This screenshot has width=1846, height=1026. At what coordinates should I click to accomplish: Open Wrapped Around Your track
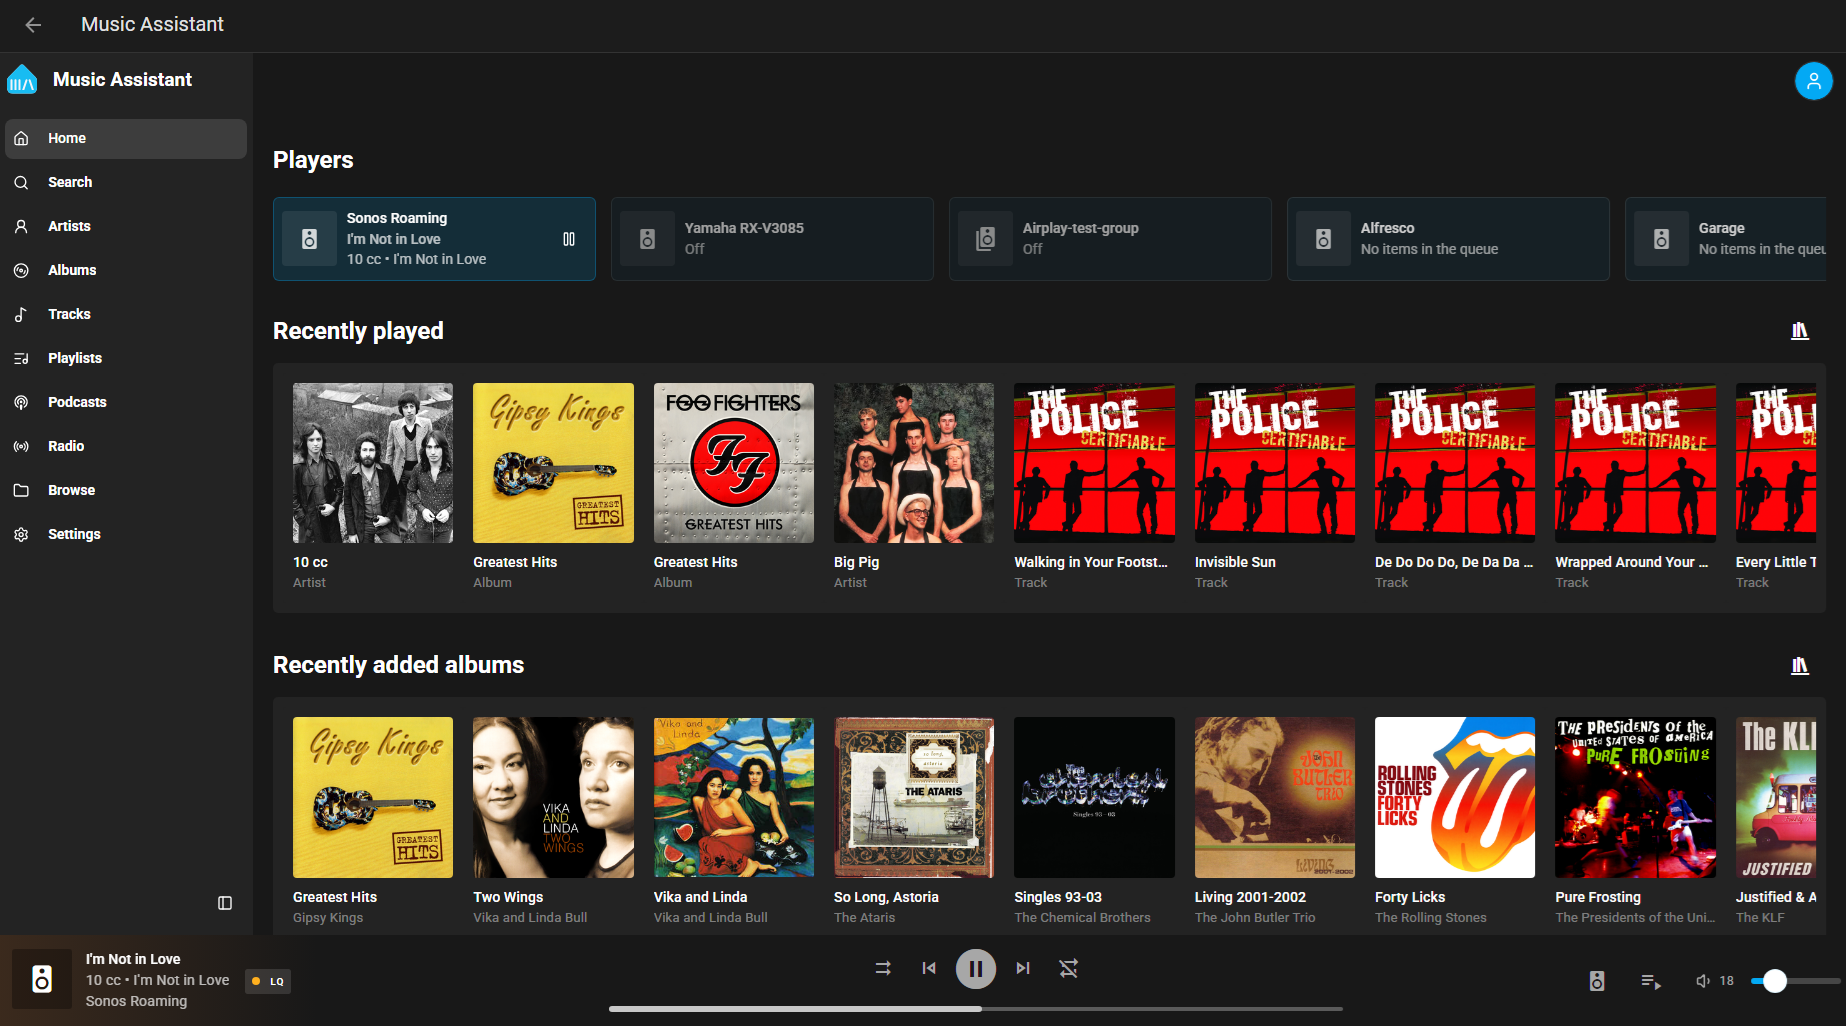(x=1635, y=463)
